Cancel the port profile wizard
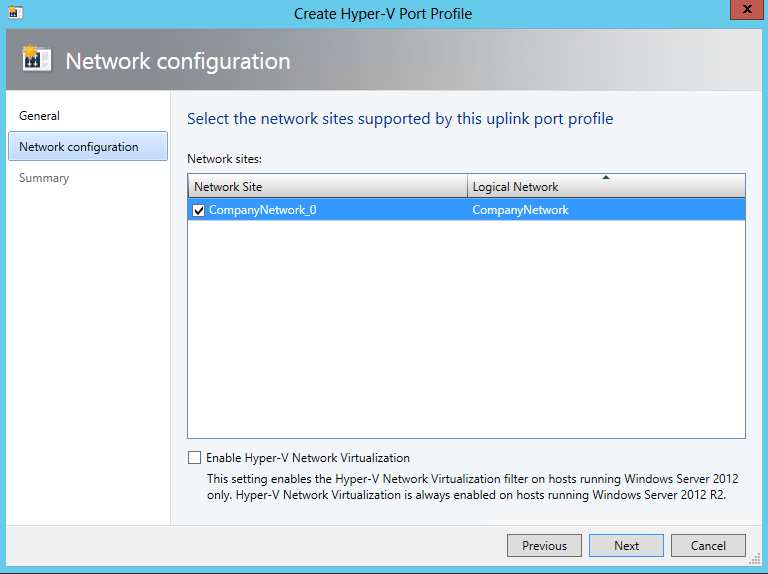 [708, 545]
